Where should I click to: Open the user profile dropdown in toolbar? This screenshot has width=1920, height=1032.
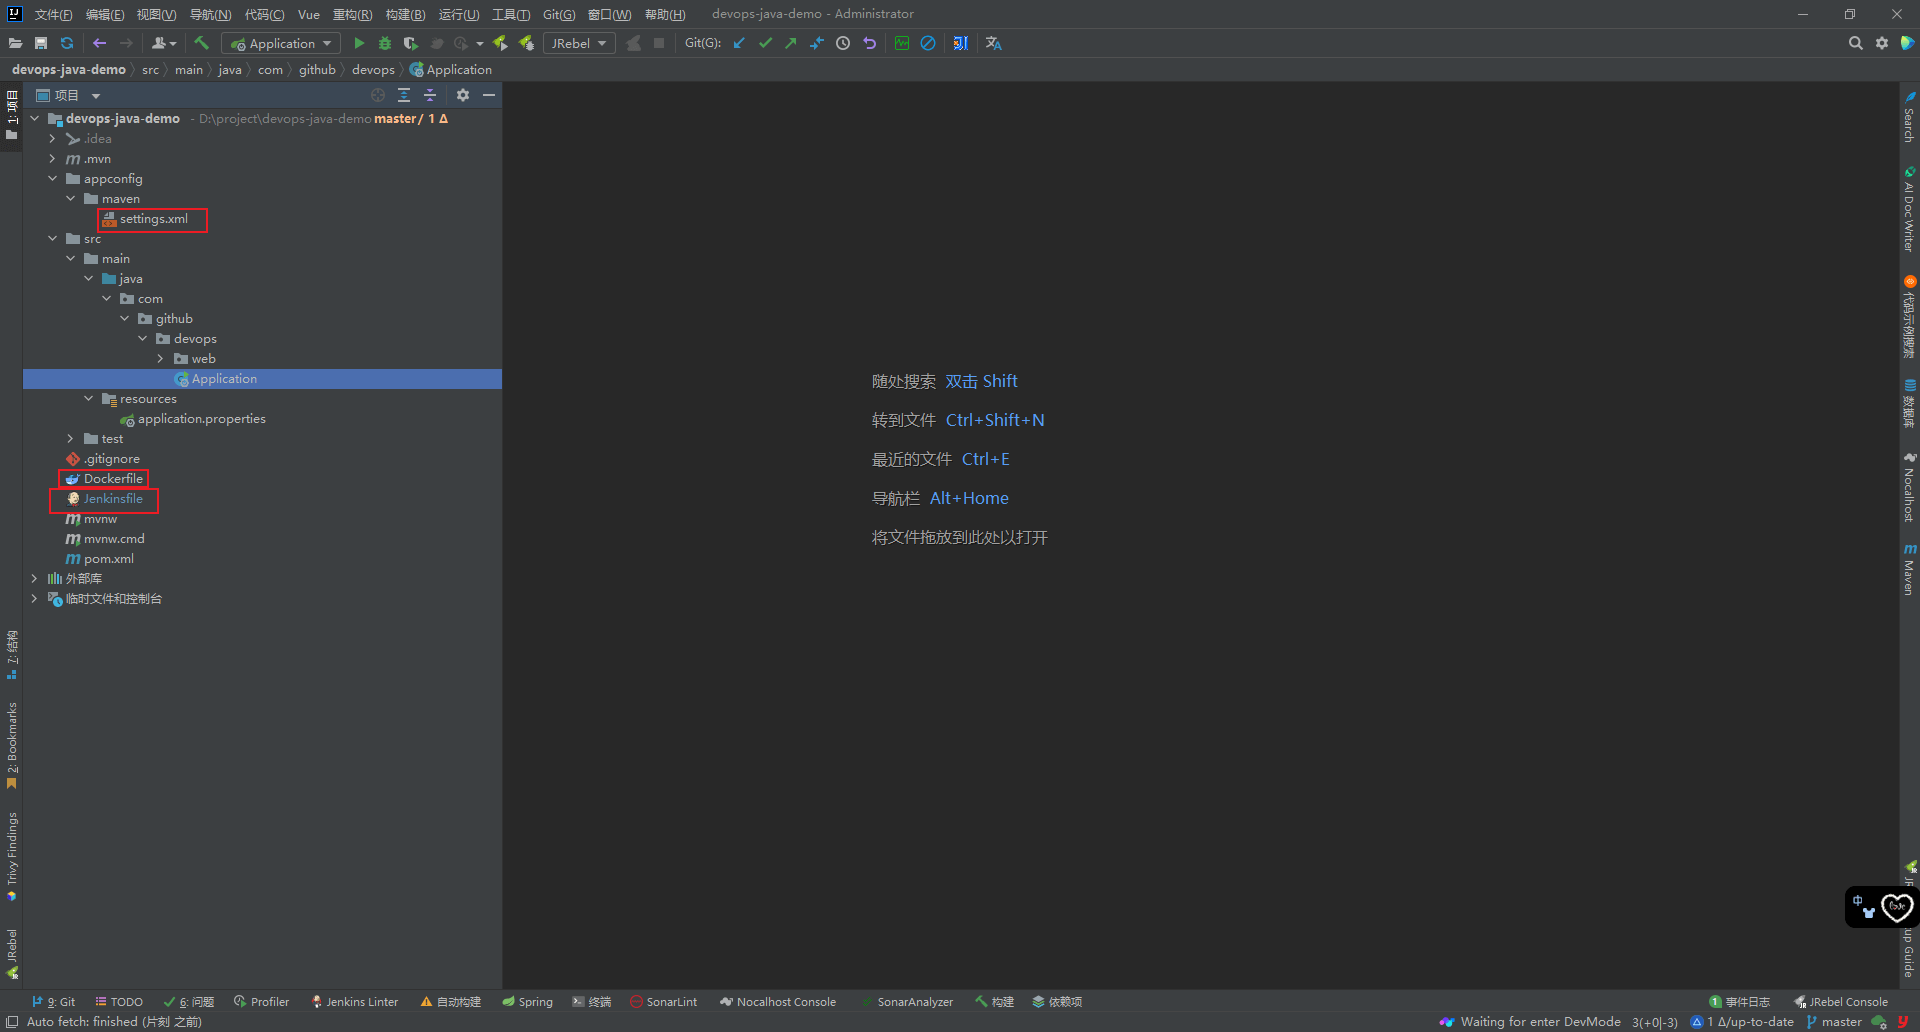pyautogui.click(x=164, y=43)
